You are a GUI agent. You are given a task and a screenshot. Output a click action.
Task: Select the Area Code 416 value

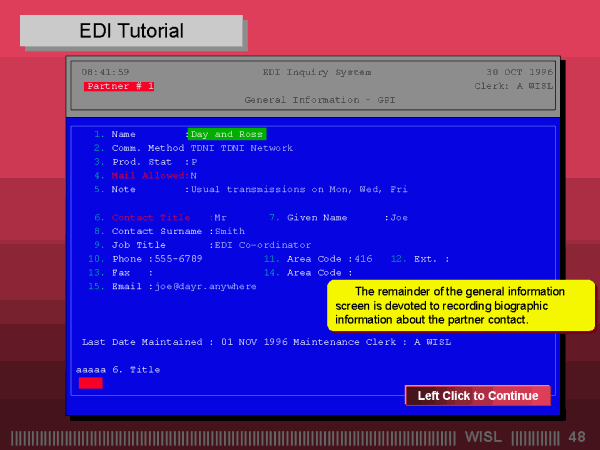click(363, 258)
